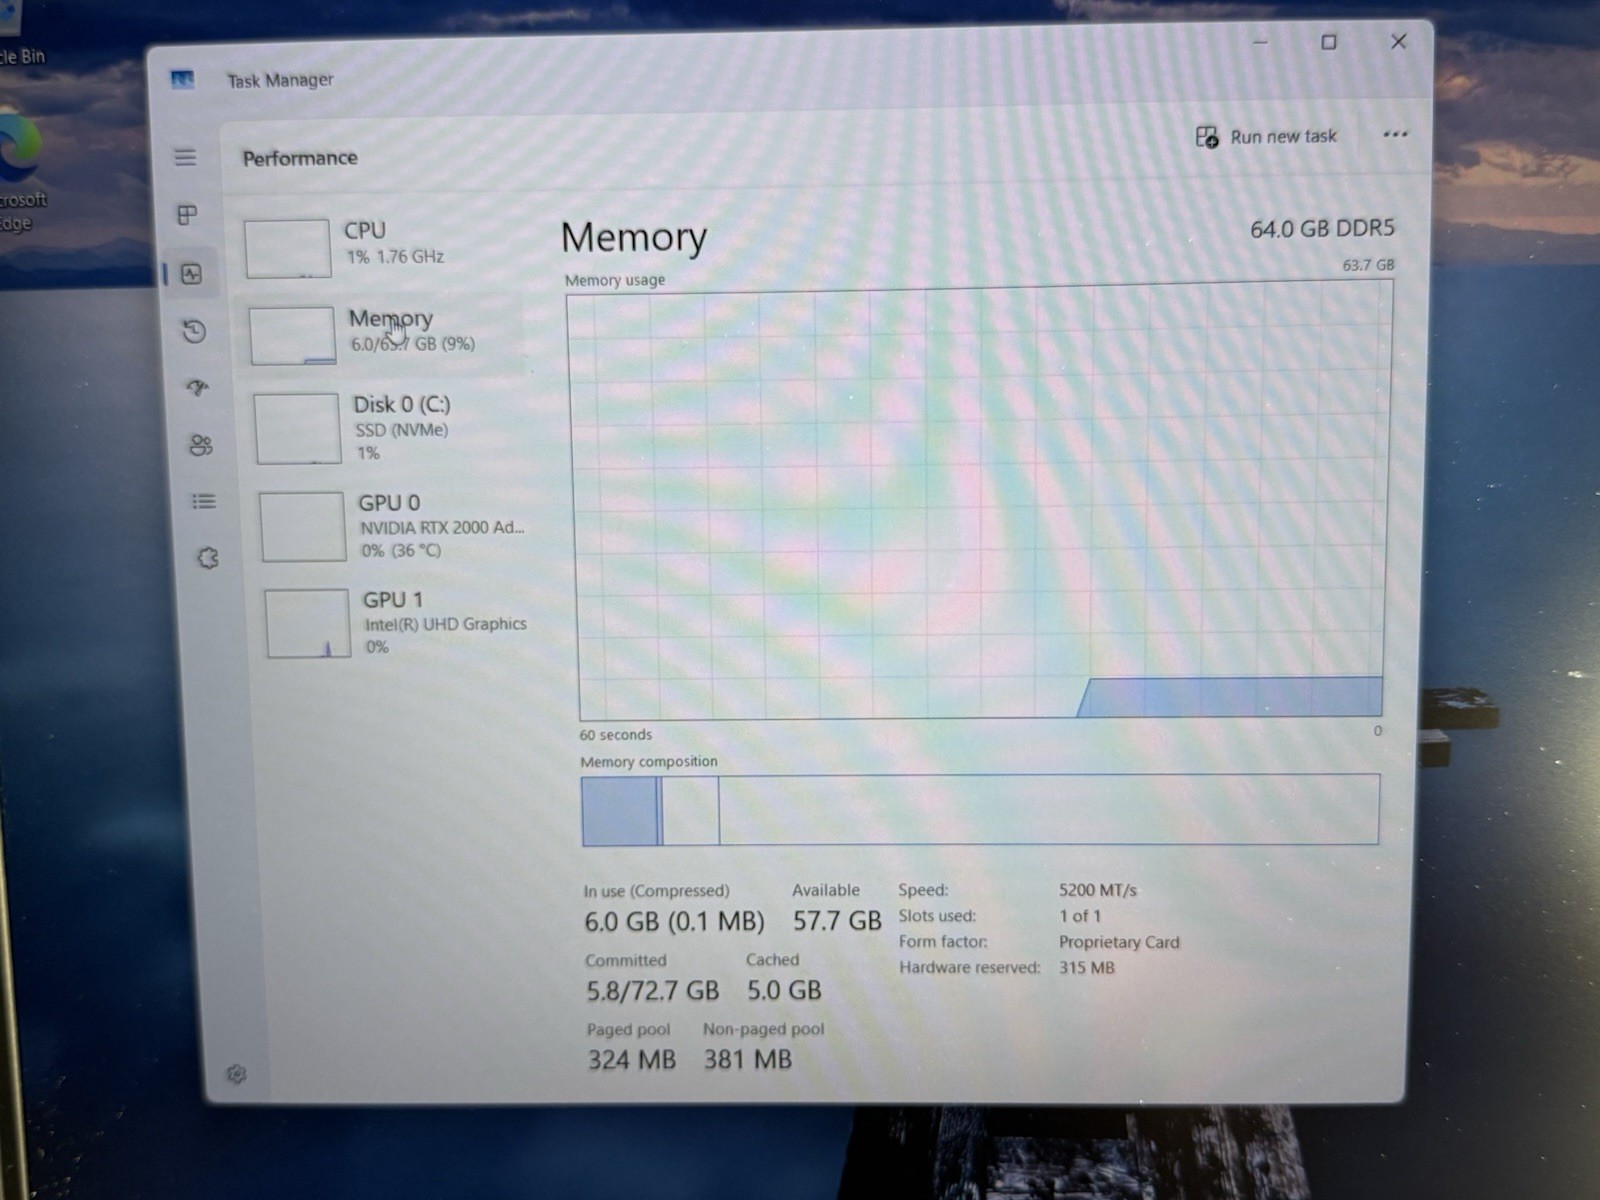1600x1200 pixels.
Task: Click the Slots used value 1 of 1
Action: tap(1080, 916)
